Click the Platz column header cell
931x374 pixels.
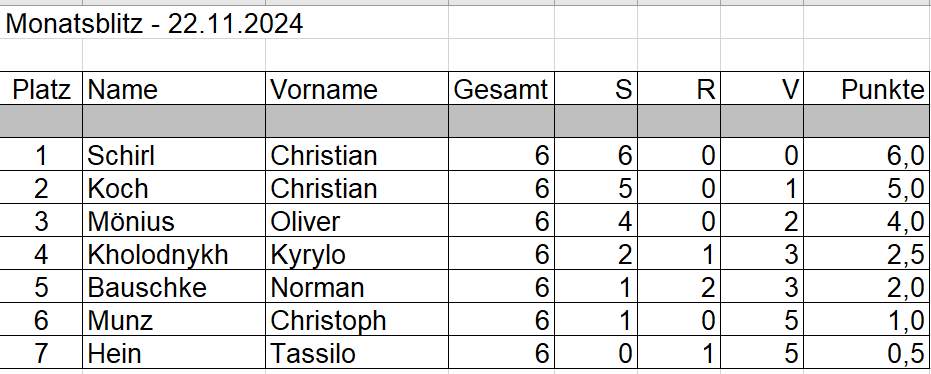(x=41, y=89)
